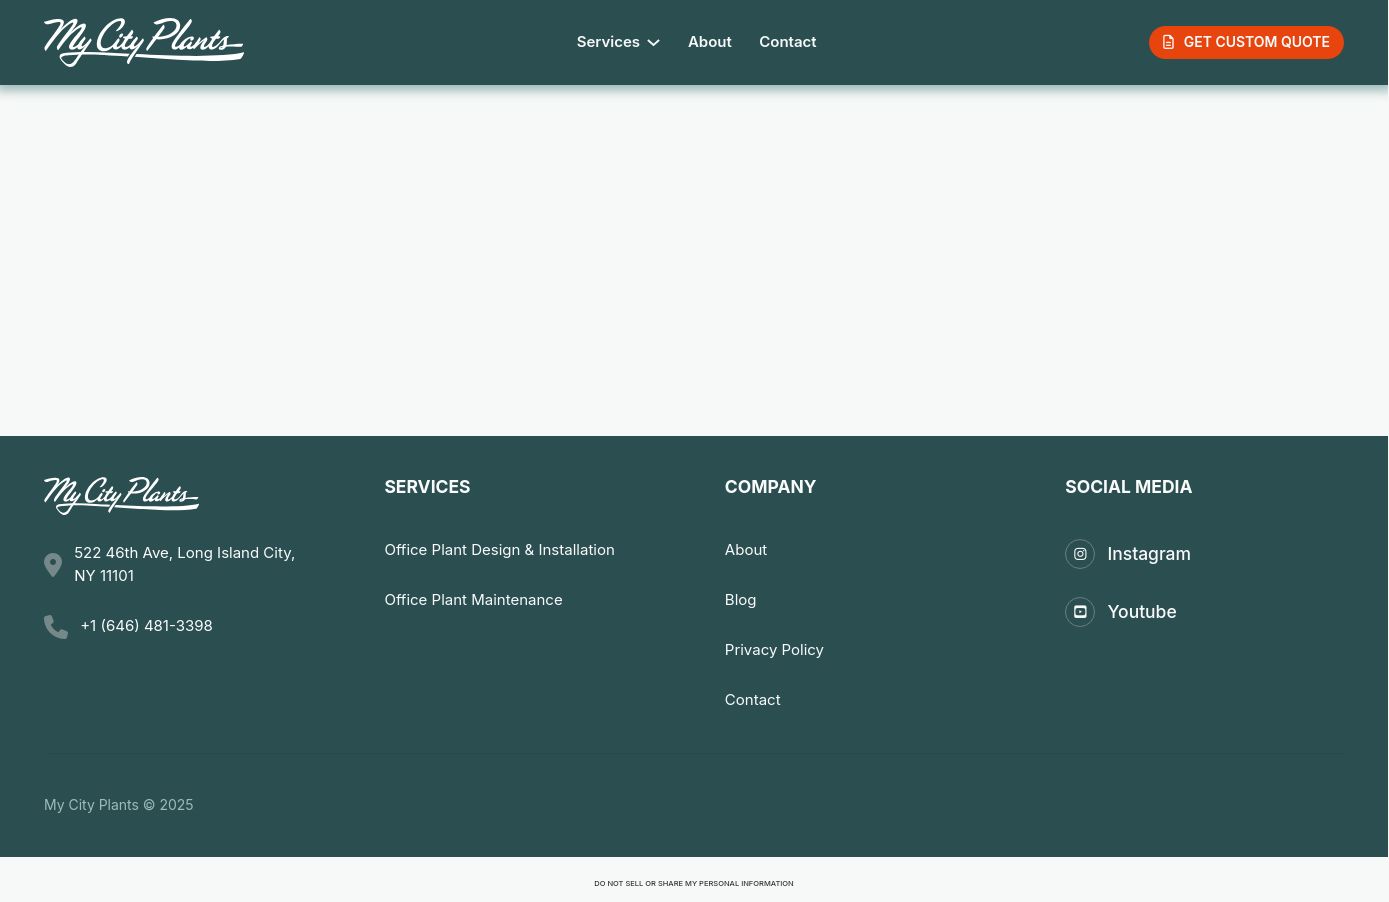The height and width of the screenshot is (902, 1389).
Task: Open the Services menu in the navbar
Action: click(x=608, y=42)
